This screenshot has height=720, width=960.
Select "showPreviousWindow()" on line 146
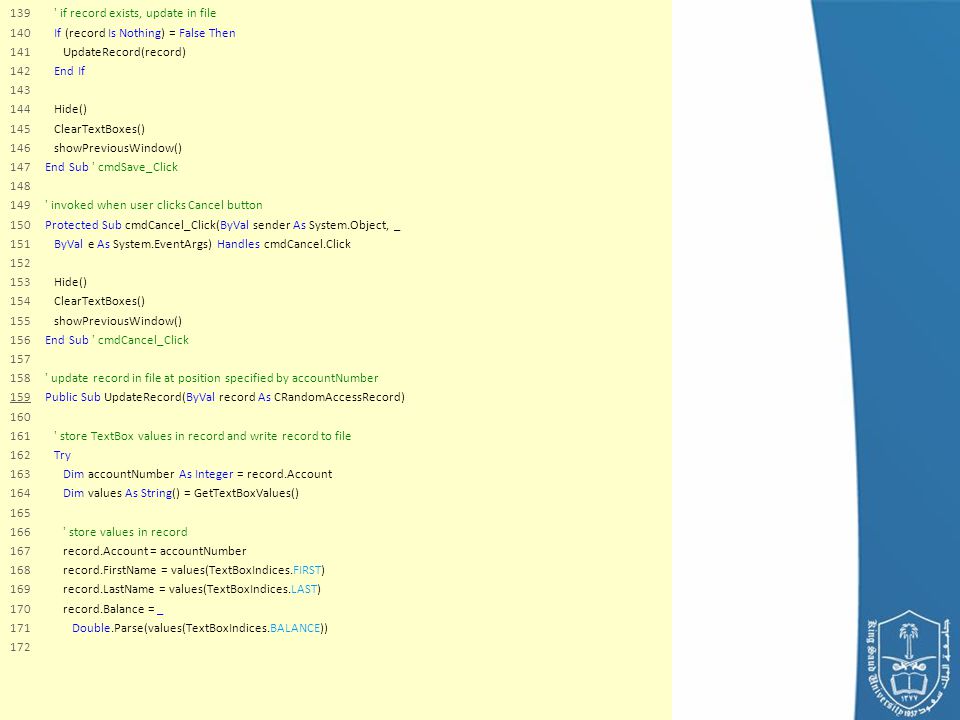[118, 148]
